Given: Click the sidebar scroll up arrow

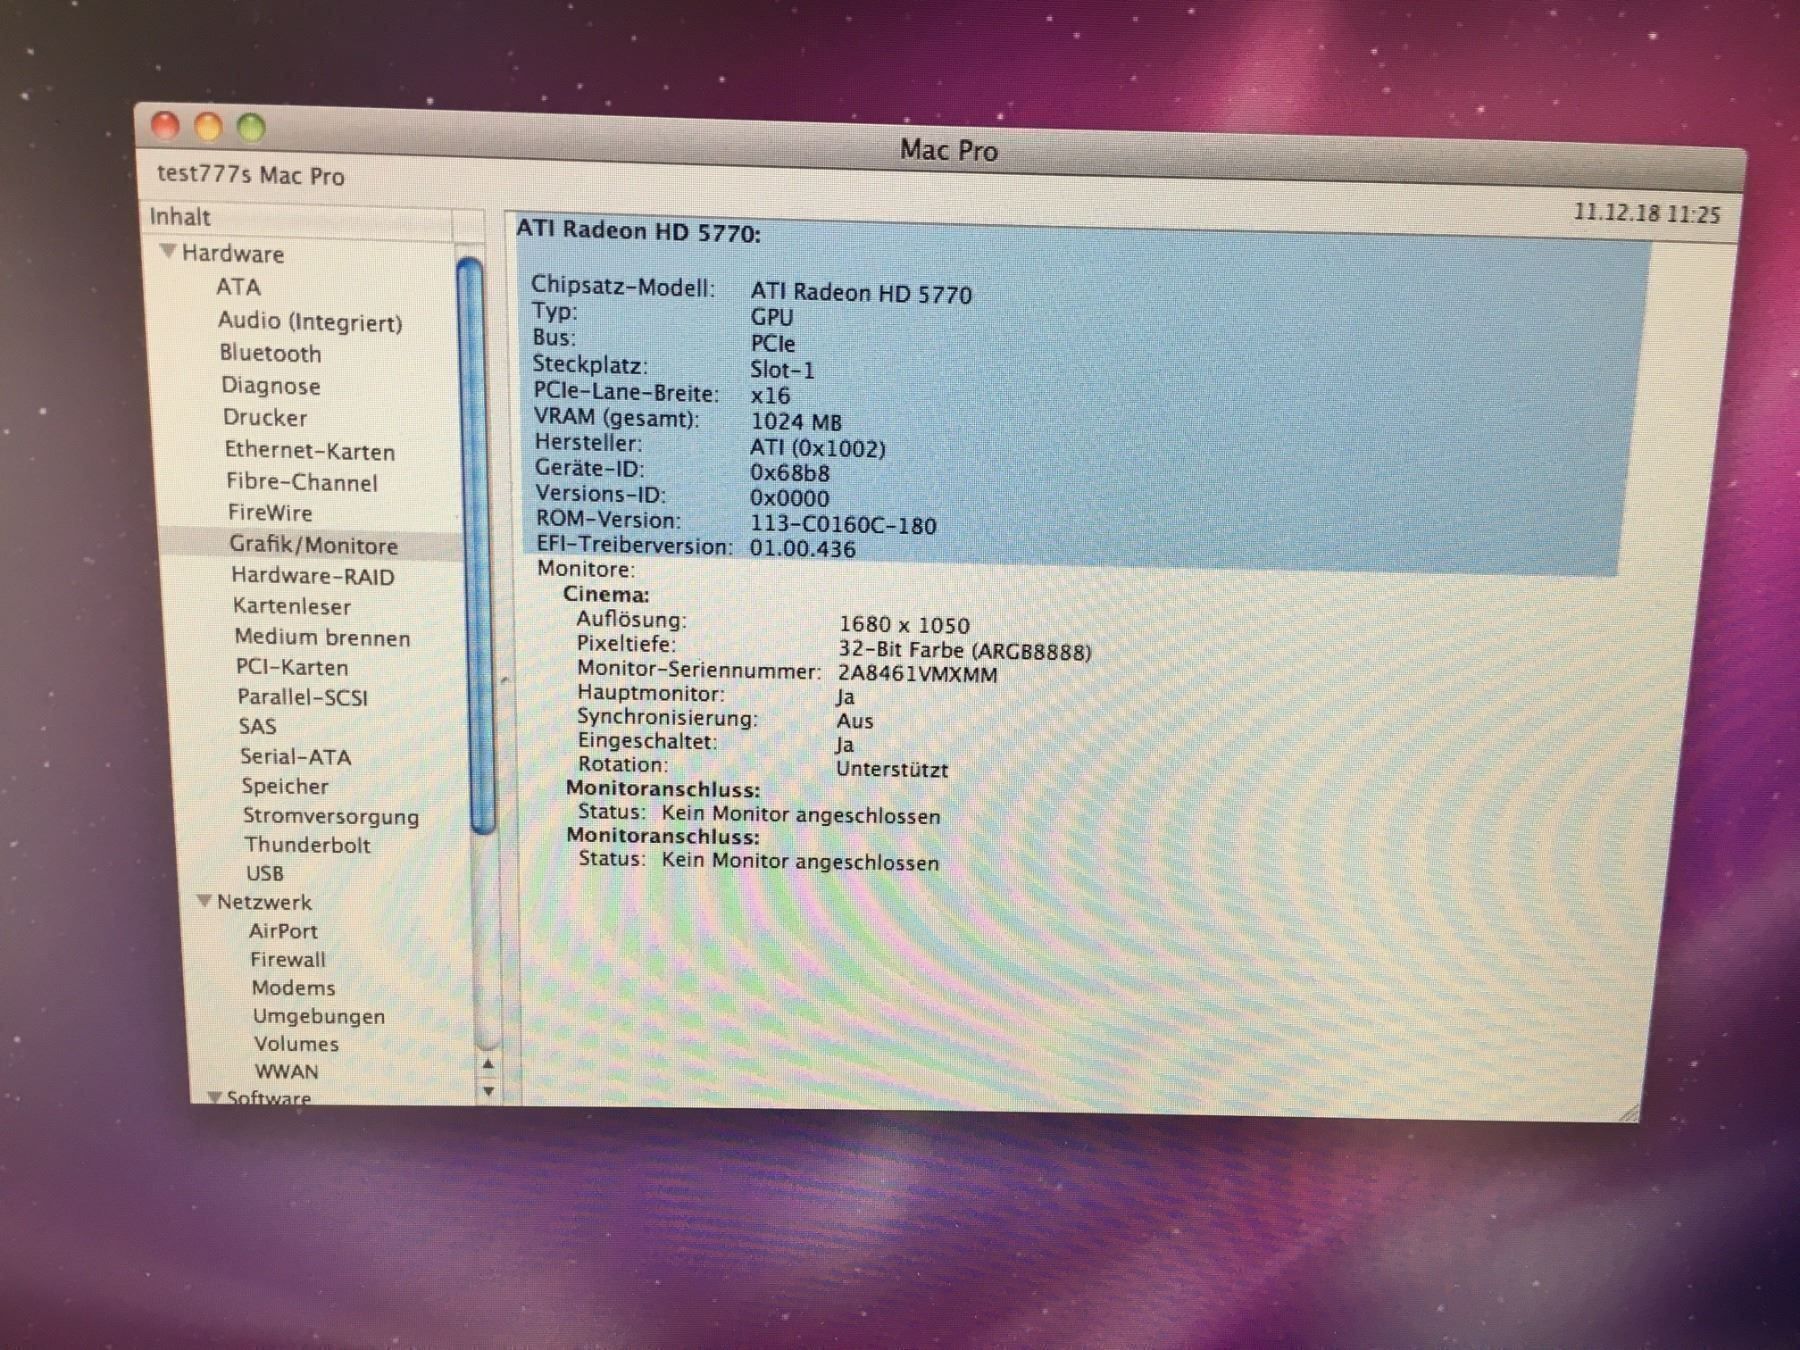Looking at the screenshot, I should click(487, 1065).
